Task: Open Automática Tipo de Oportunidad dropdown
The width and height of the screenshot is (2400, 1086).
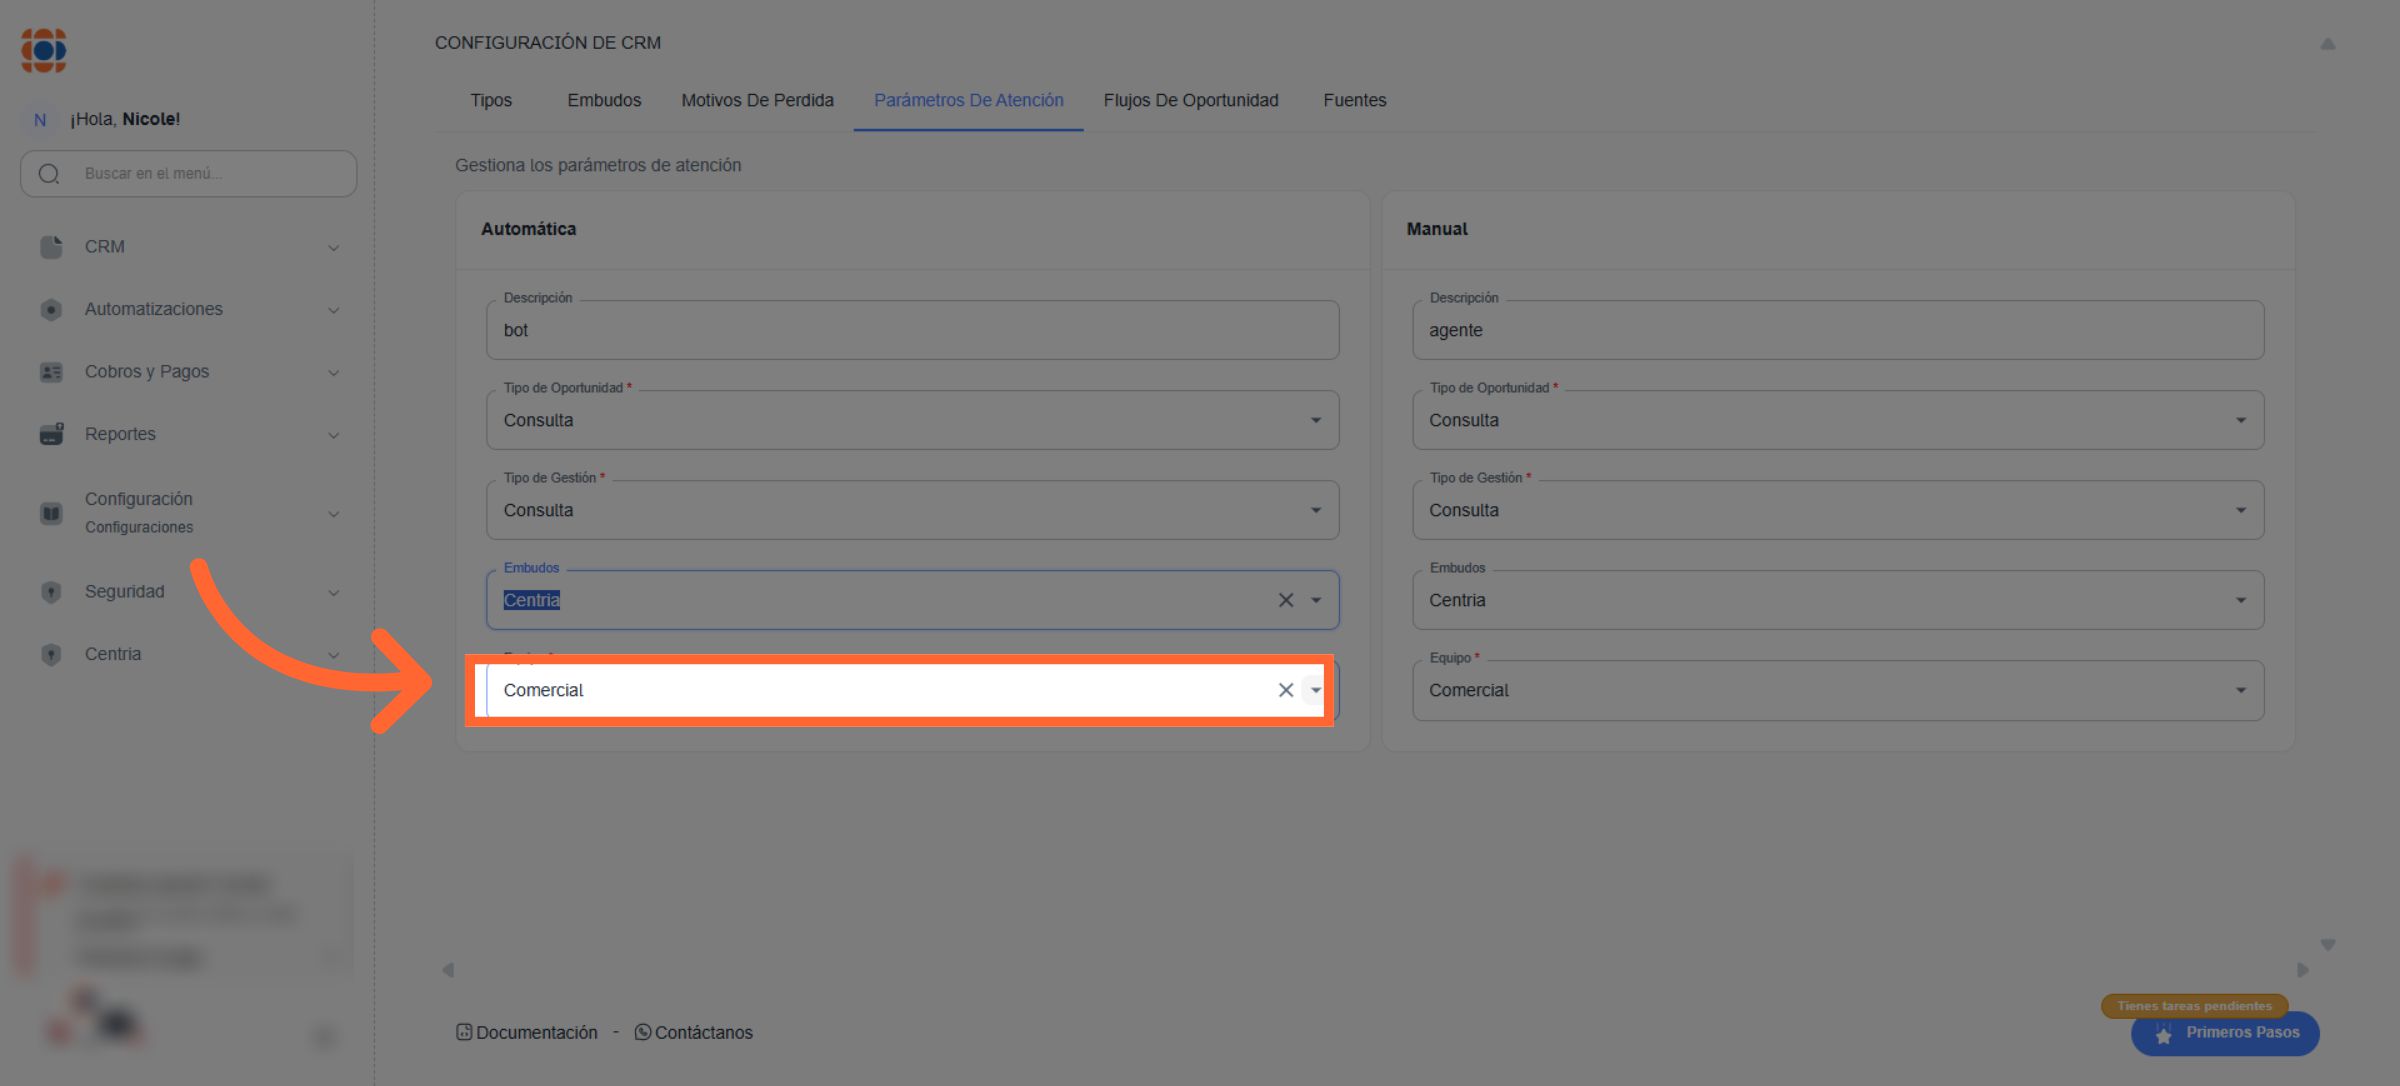Action: [x=1315, y=420]
